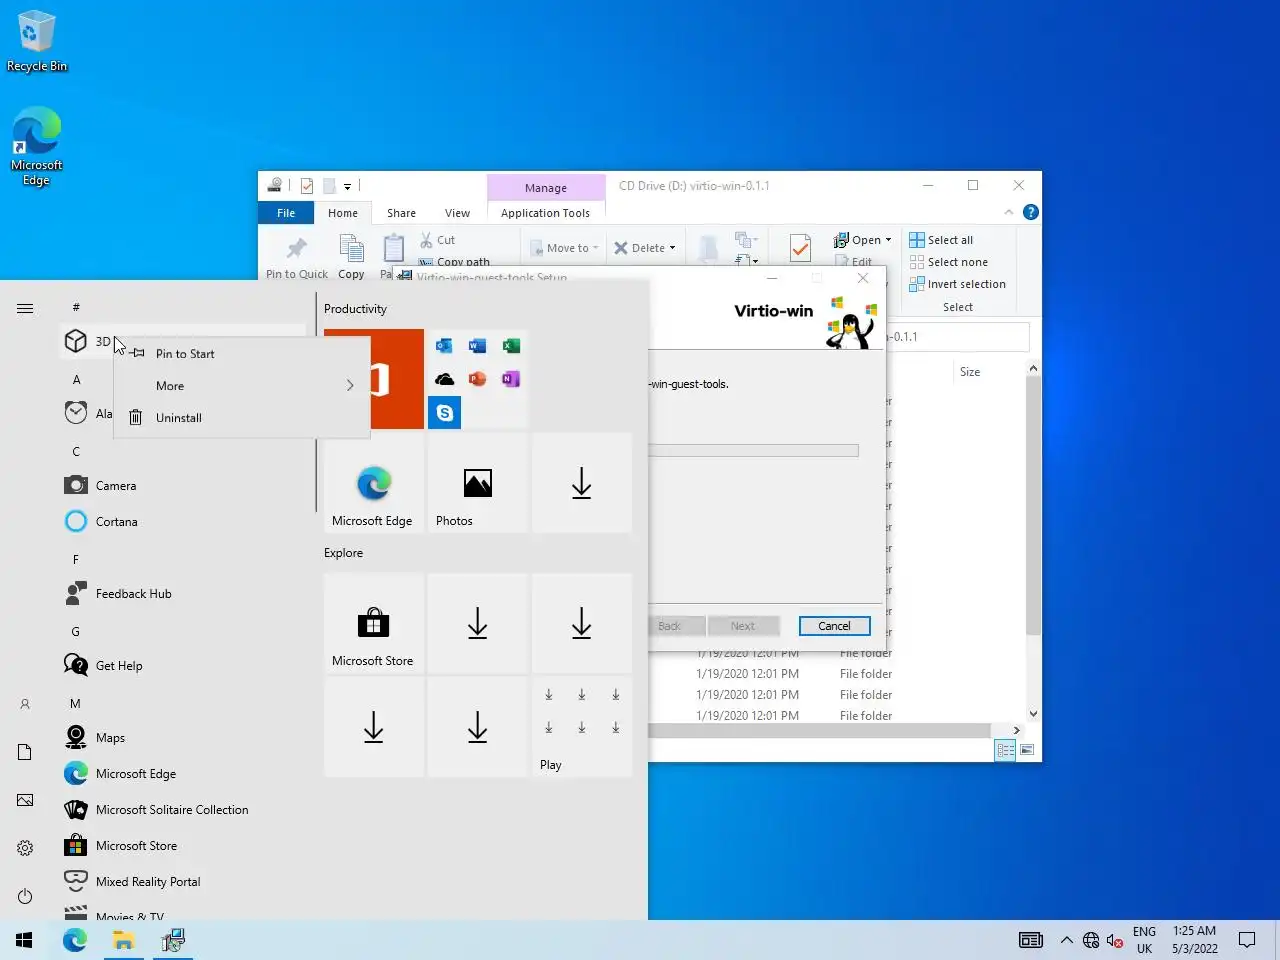The height and width of the screenshot is (960, 1280).
Task: Open Edge from the taskbar
Action: [75, 940]
